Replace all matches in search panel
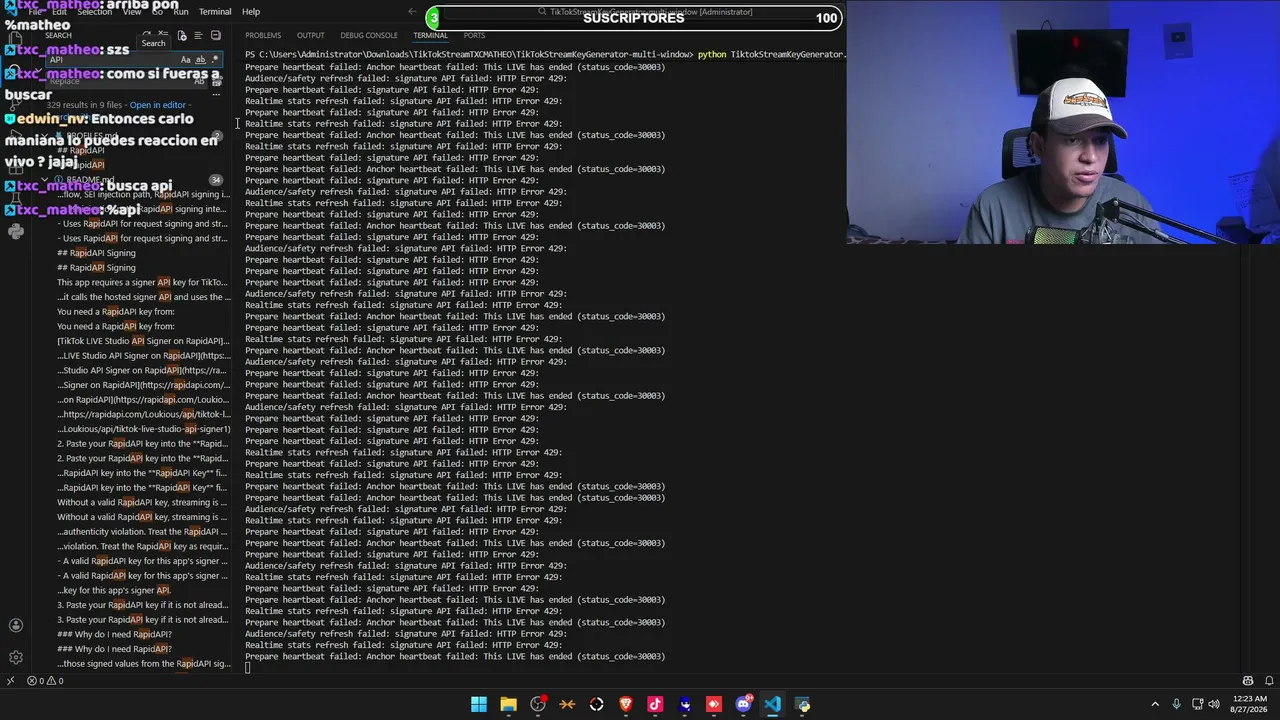This screenshot has width=1280, height=720. (x=216, y=80)
